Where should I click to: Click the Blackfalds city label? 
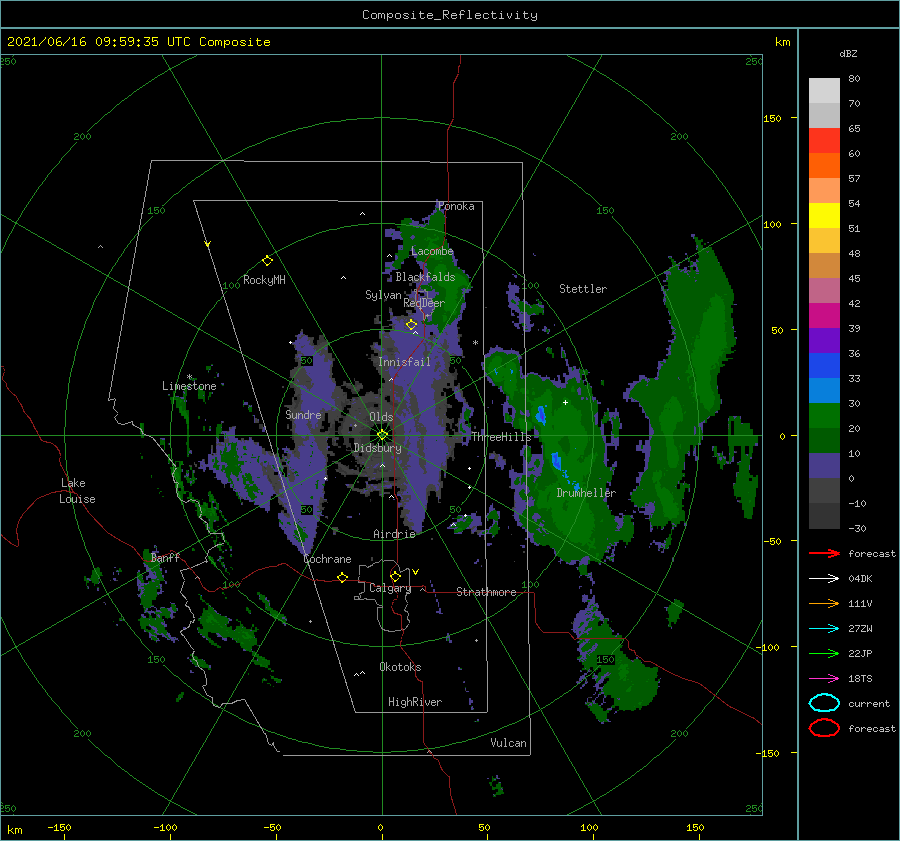(425, 277)
